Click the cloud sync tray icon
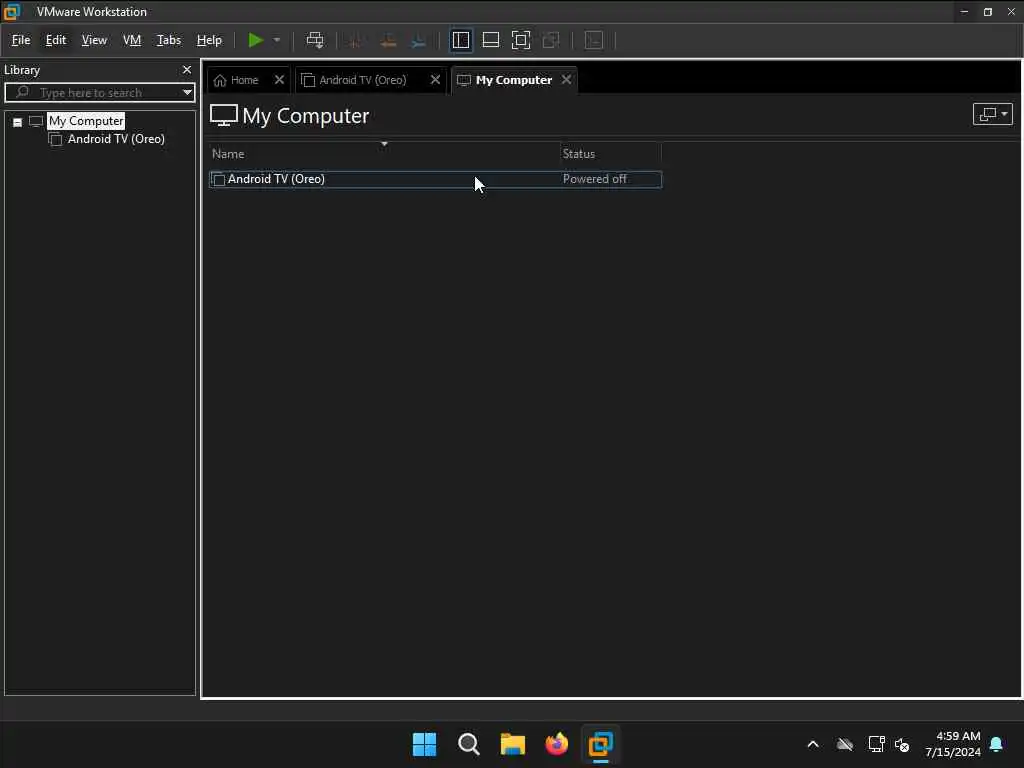Image resolution: width=1024 pixels, height=768 pixels. tap(845, 744)
